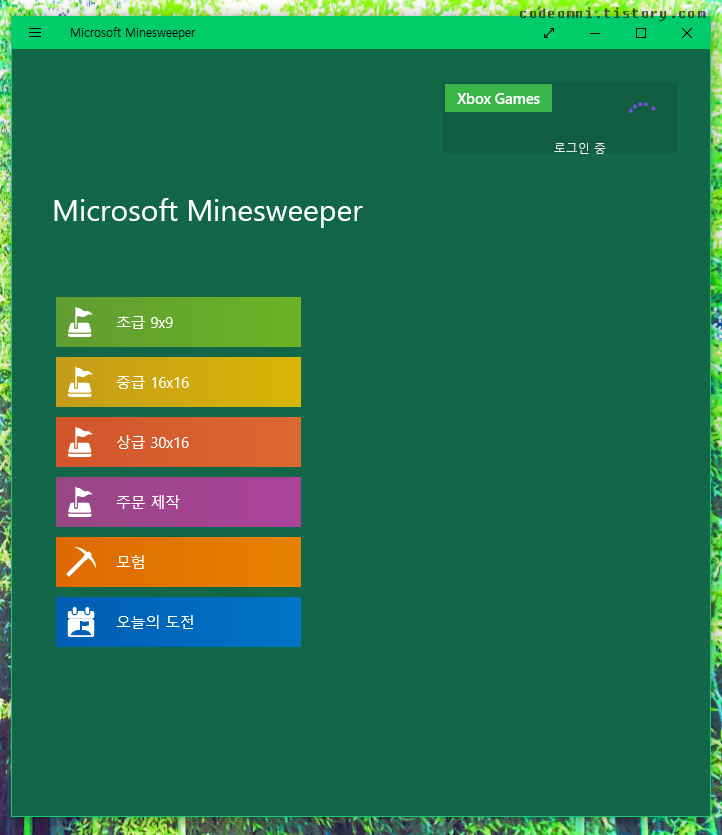Open 오늘의 도전 daily challenge
Screen dimensions: 722x835
[x=178, y=622]
